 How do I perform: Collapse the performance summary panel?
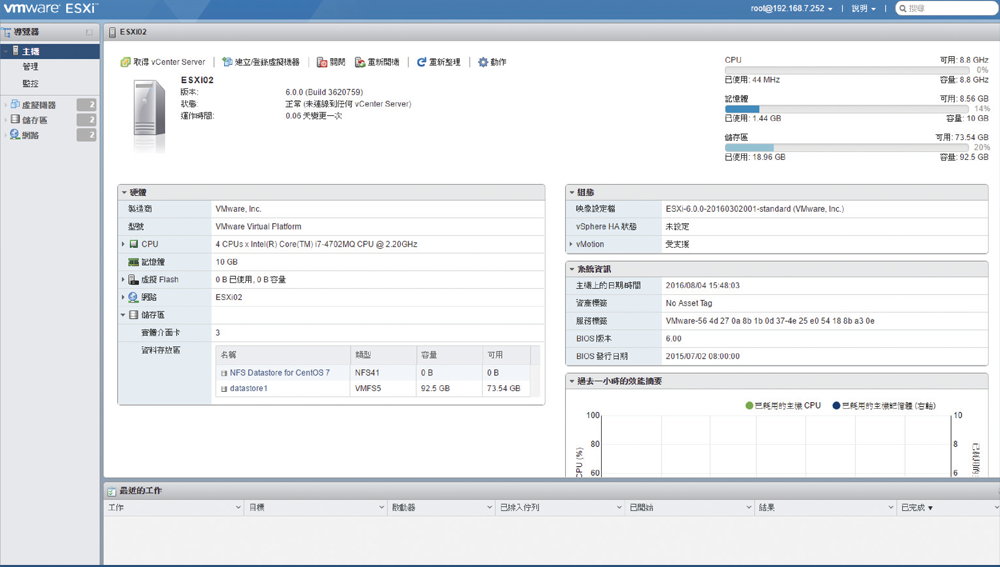tap(572, 381)
